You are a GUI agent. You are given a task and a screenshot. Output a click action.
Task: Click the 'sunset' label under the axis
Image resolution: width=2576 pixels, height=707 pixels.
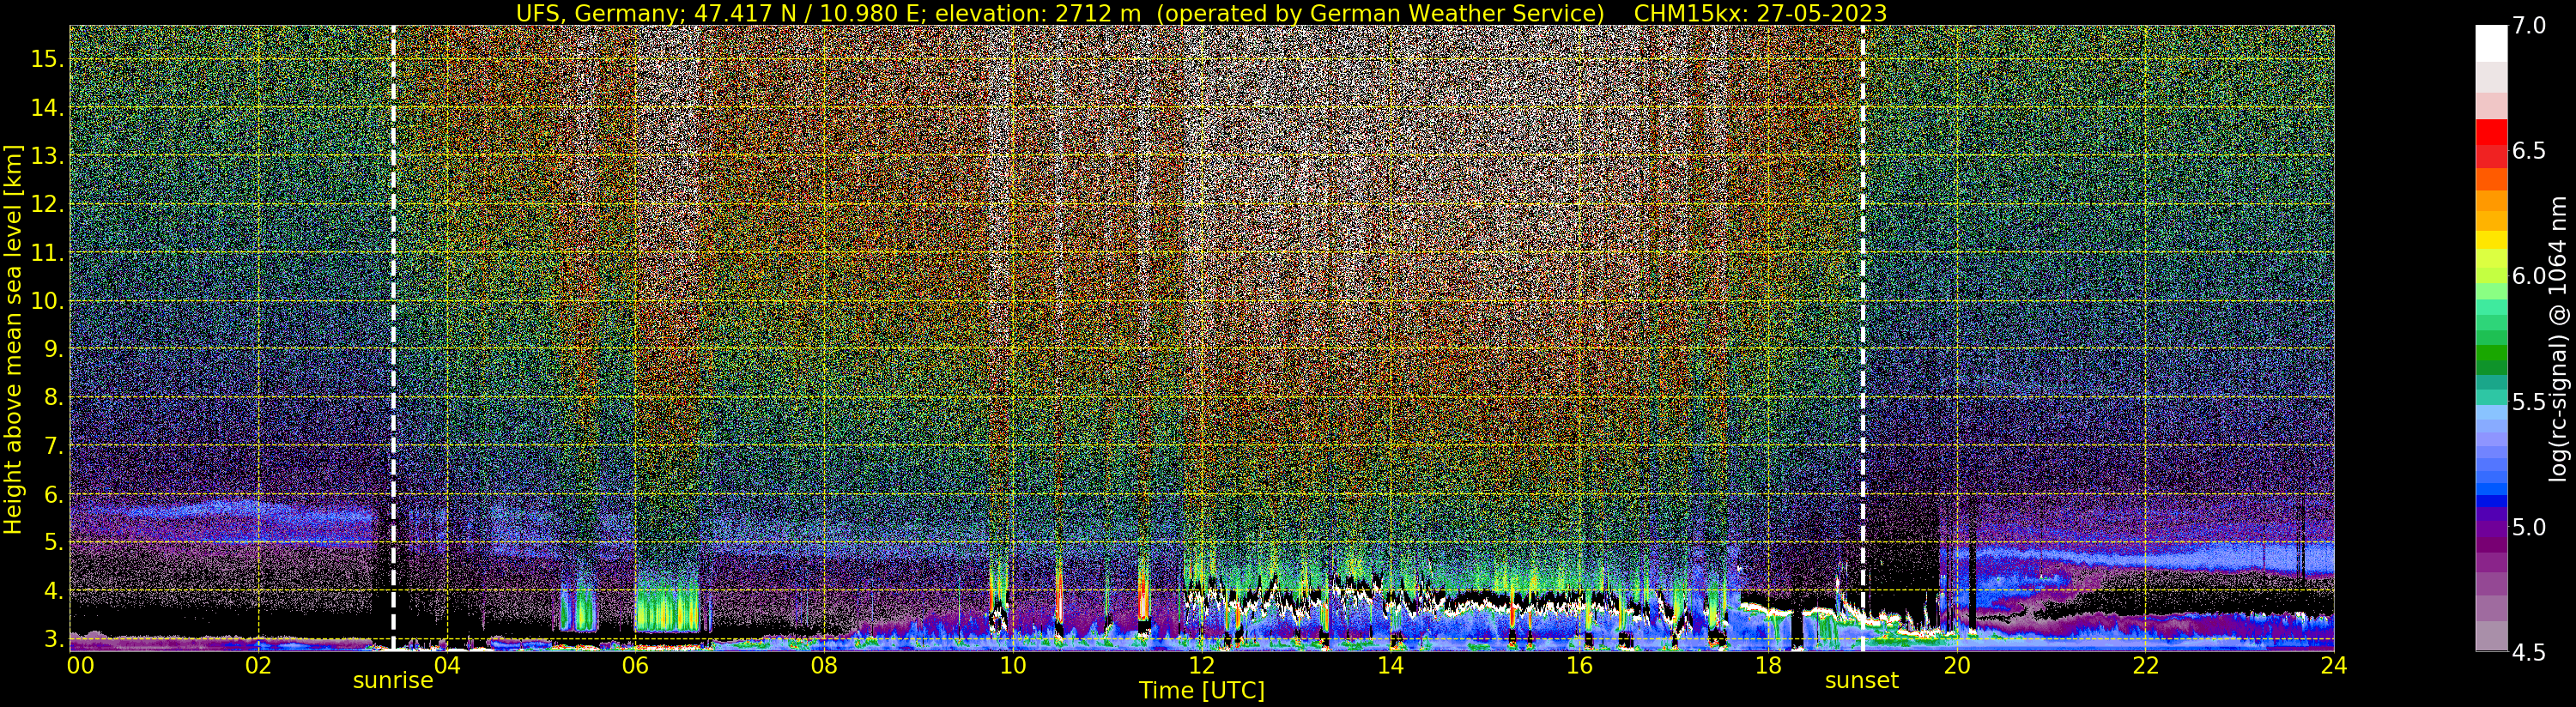click(1861, 681)
